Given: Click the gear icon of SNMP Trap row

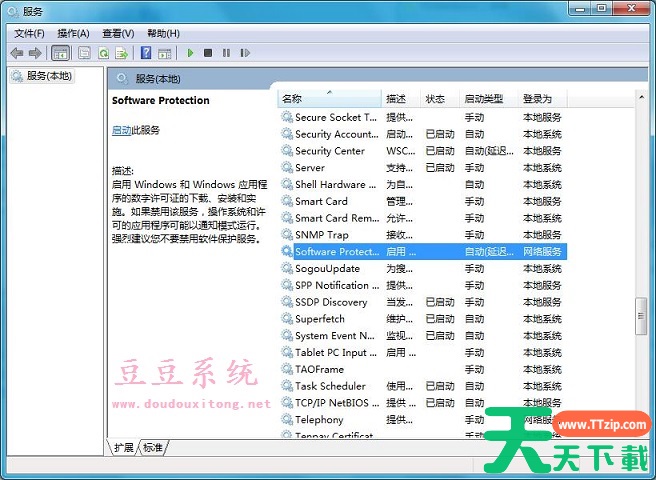Looking at the screenshot, I should pyautogui.click(x=287, y=235).
